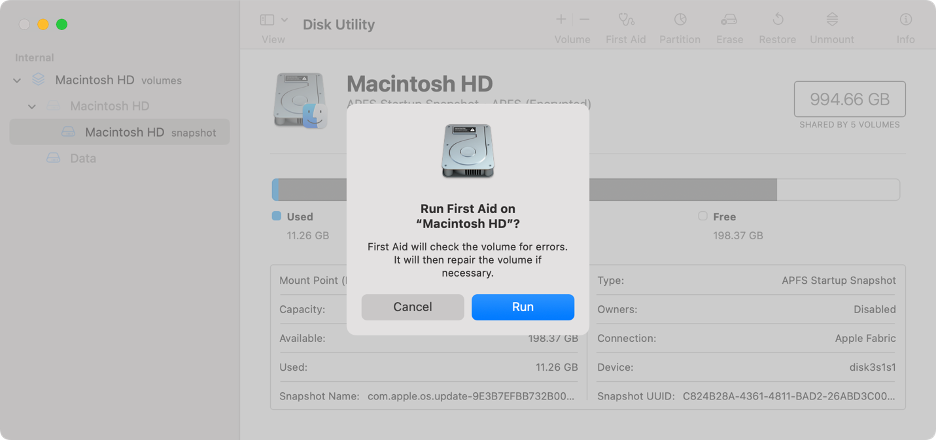936x440 pixels.
Task: Click the Free 198.37 GB value
Action: point(738,236)
